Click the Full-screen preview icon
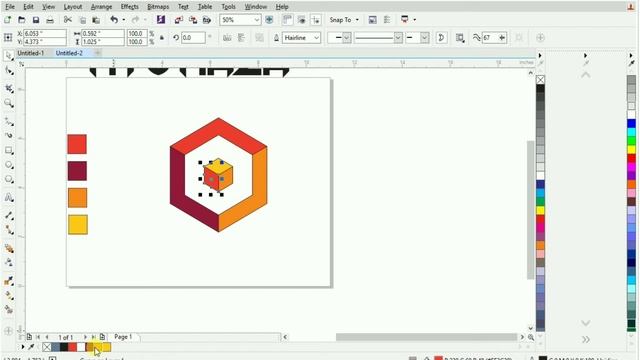 pos(269,20)
